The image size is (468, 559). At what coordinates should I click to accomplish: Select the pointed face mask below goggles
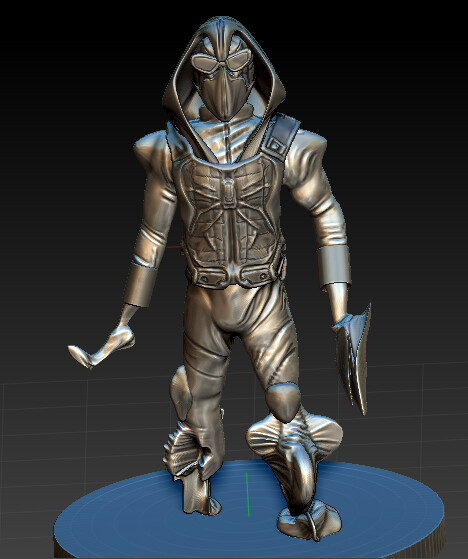(223, 94)
